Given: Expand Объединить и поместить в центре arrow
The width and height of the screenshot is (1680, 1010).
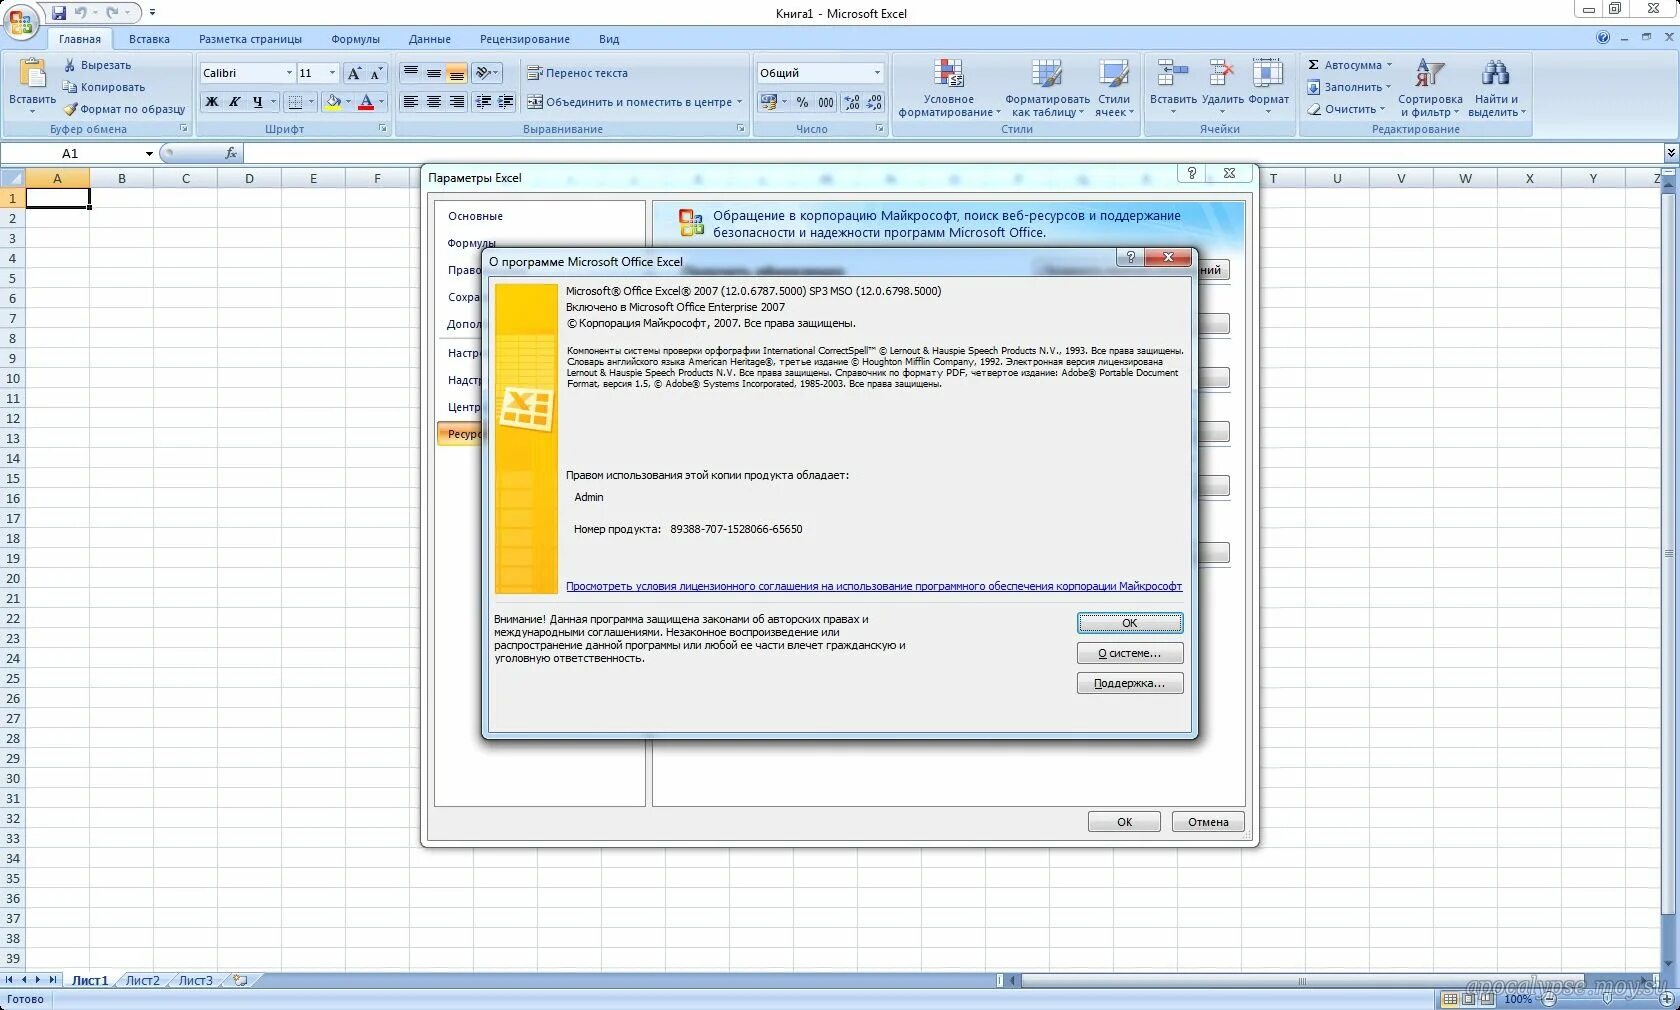Looking at the screenshot, I should click(740, 102).
